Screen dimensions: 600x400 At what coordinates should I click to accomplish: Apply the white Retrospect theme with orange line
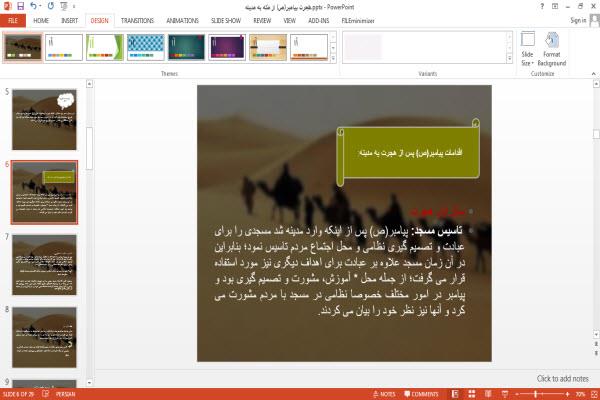click(x=309, y=47)
